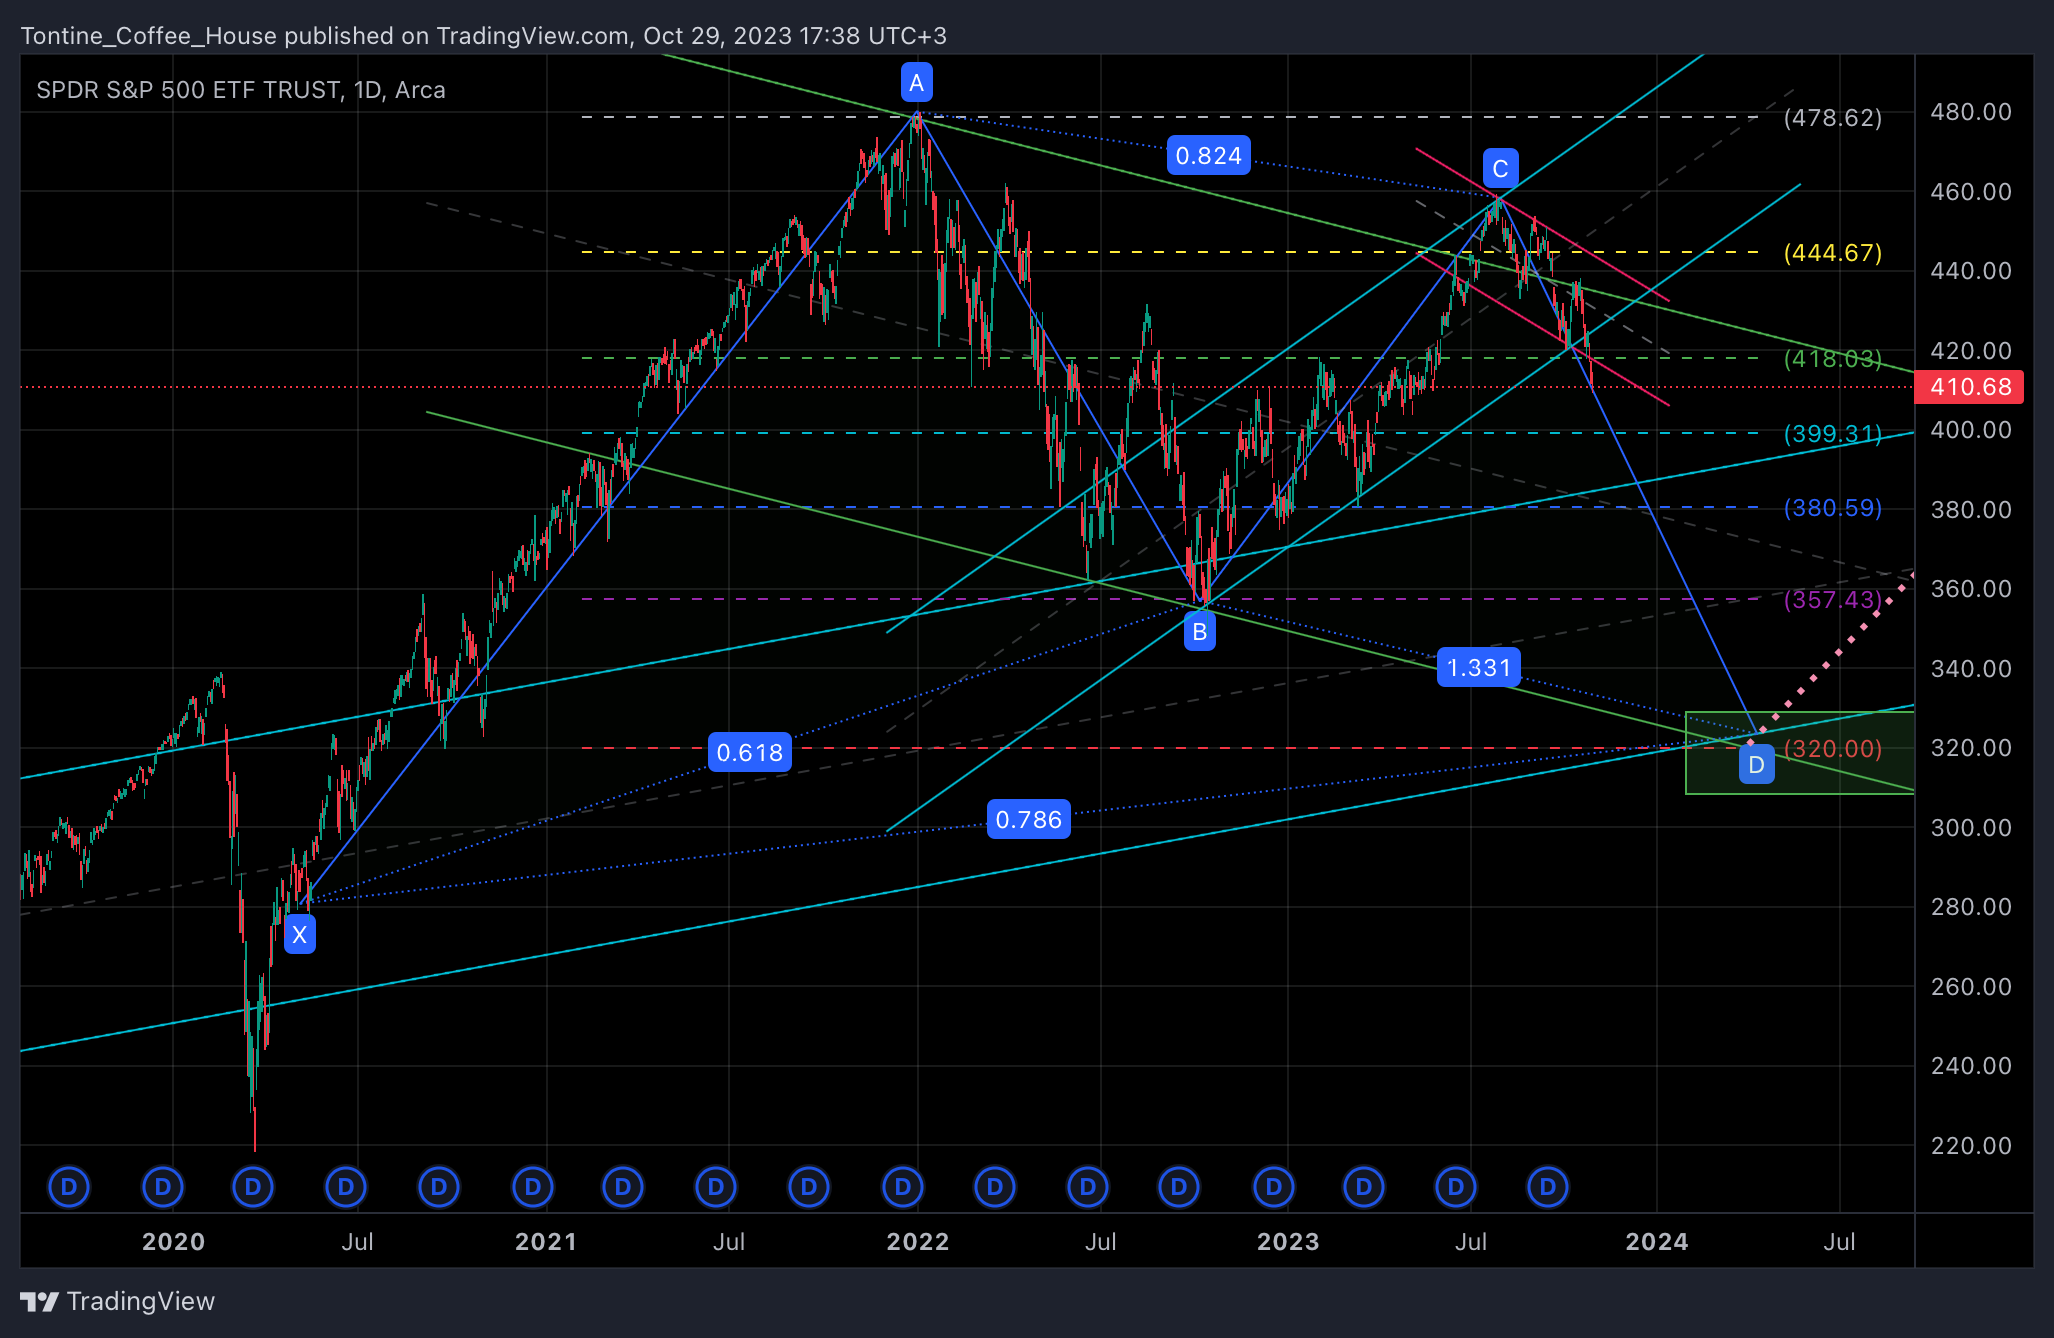2054x1338 pixels.
Task: Select the pattern point label C
Action: (1500, 168)
